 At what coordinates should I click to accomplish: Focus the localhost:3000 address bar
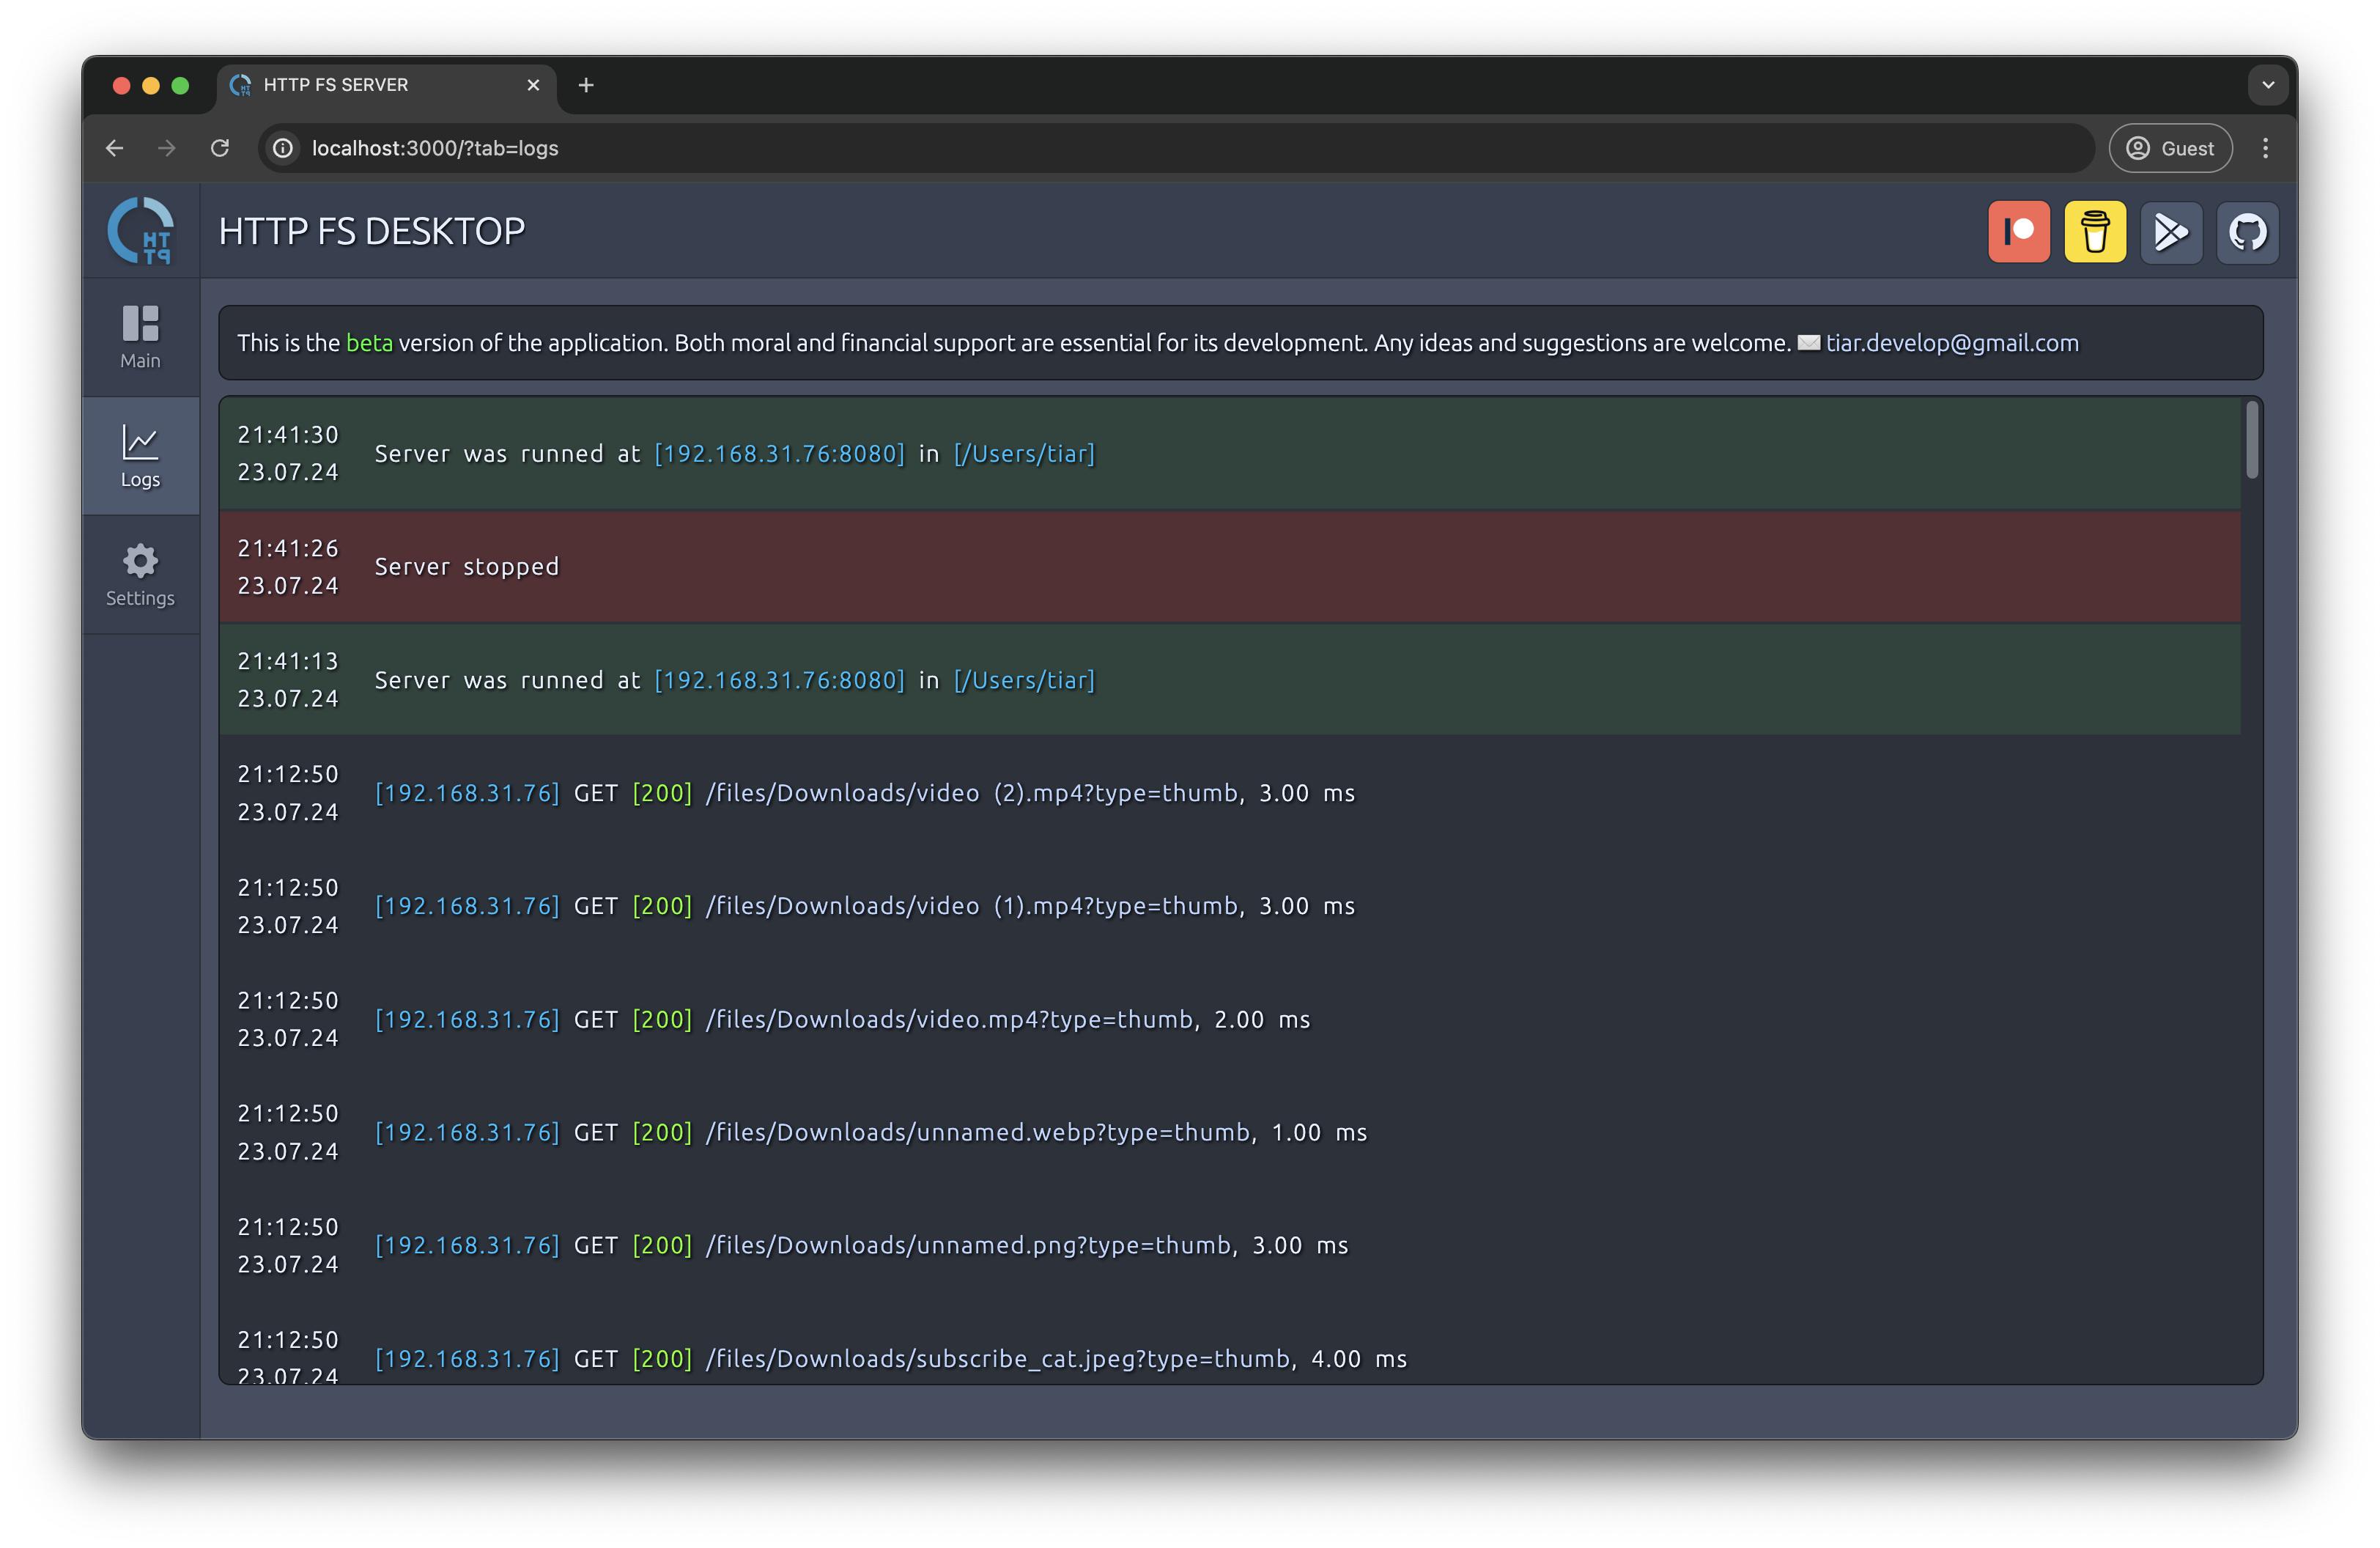(1175, 148)
